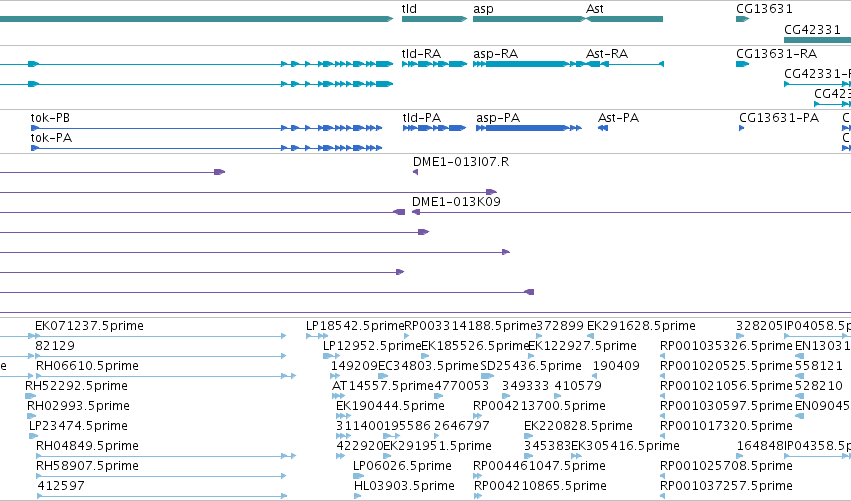This screenshot has height=501, width=851.
Task: Click the 190409 feature label
Action: pyautogui.click(x=616, y=366)
